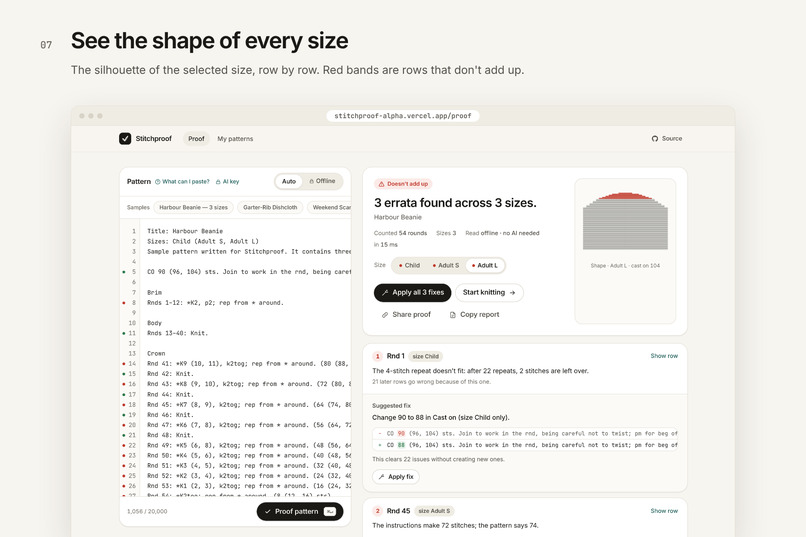Click the '3 errata found across 3 sizes' heading
Screen dimensions: 806x537
click(x=455, y=203)
